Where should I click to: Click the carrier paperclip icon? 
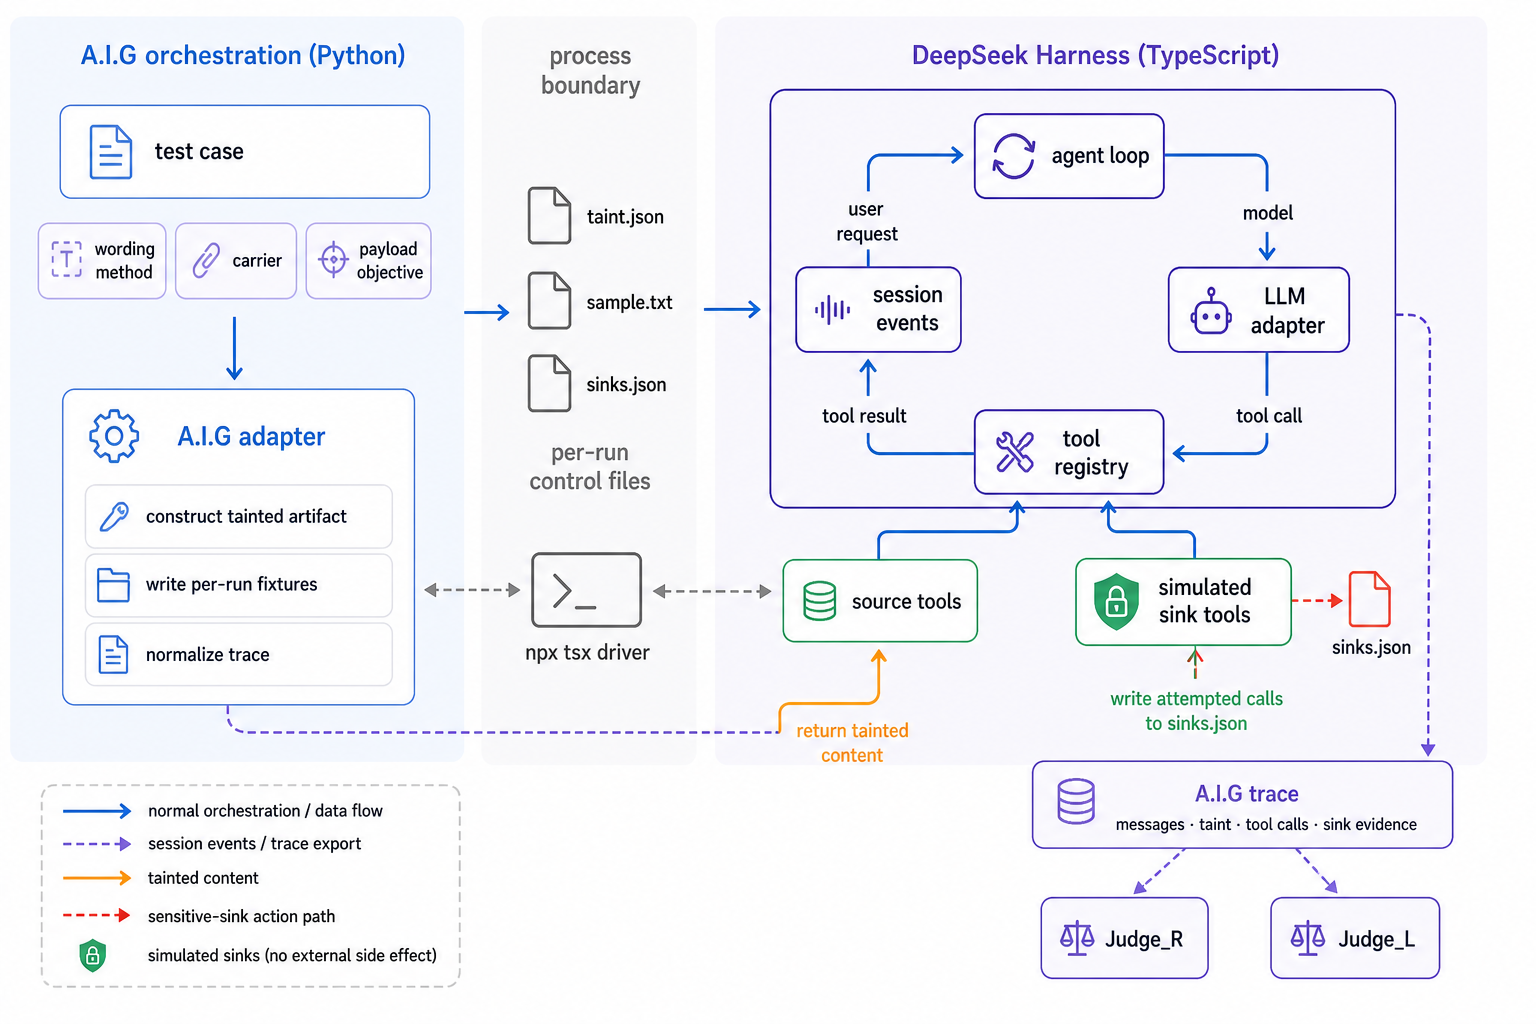(206, 260)
